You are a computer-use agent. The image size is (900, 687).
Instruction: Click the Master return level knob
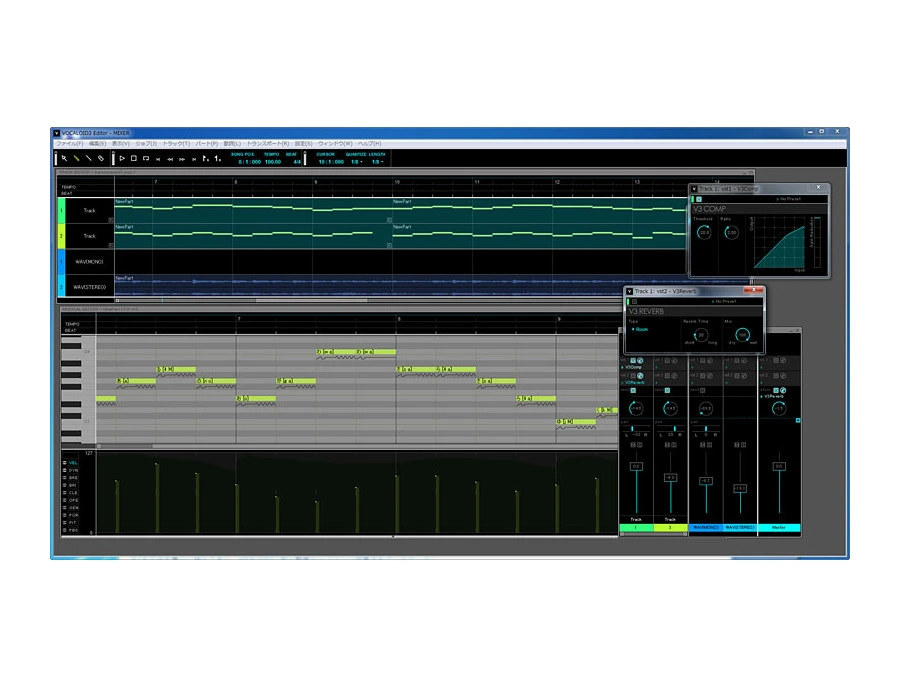pos(779,408)
